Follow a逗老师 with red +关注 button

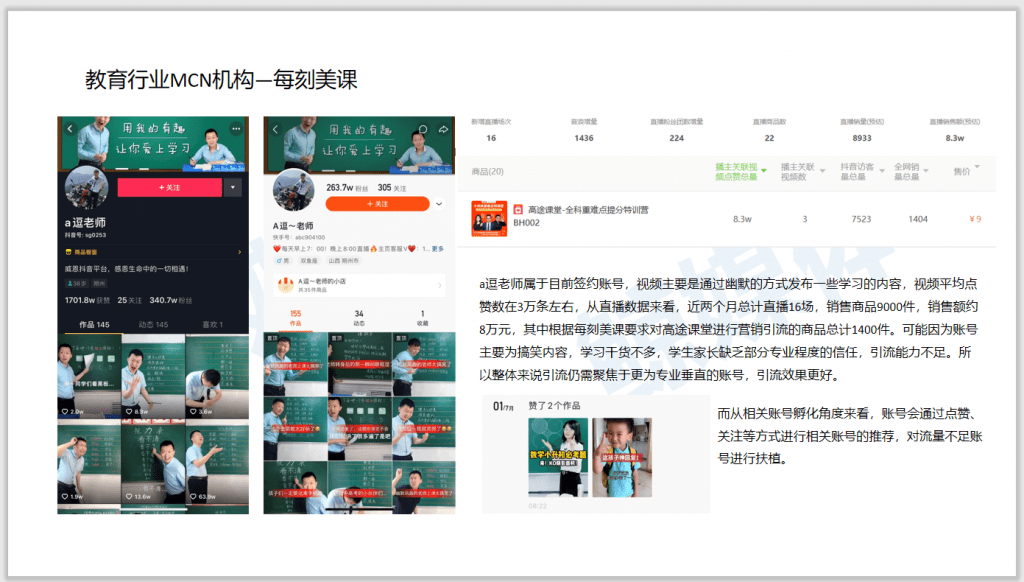[x=170, y=187]
